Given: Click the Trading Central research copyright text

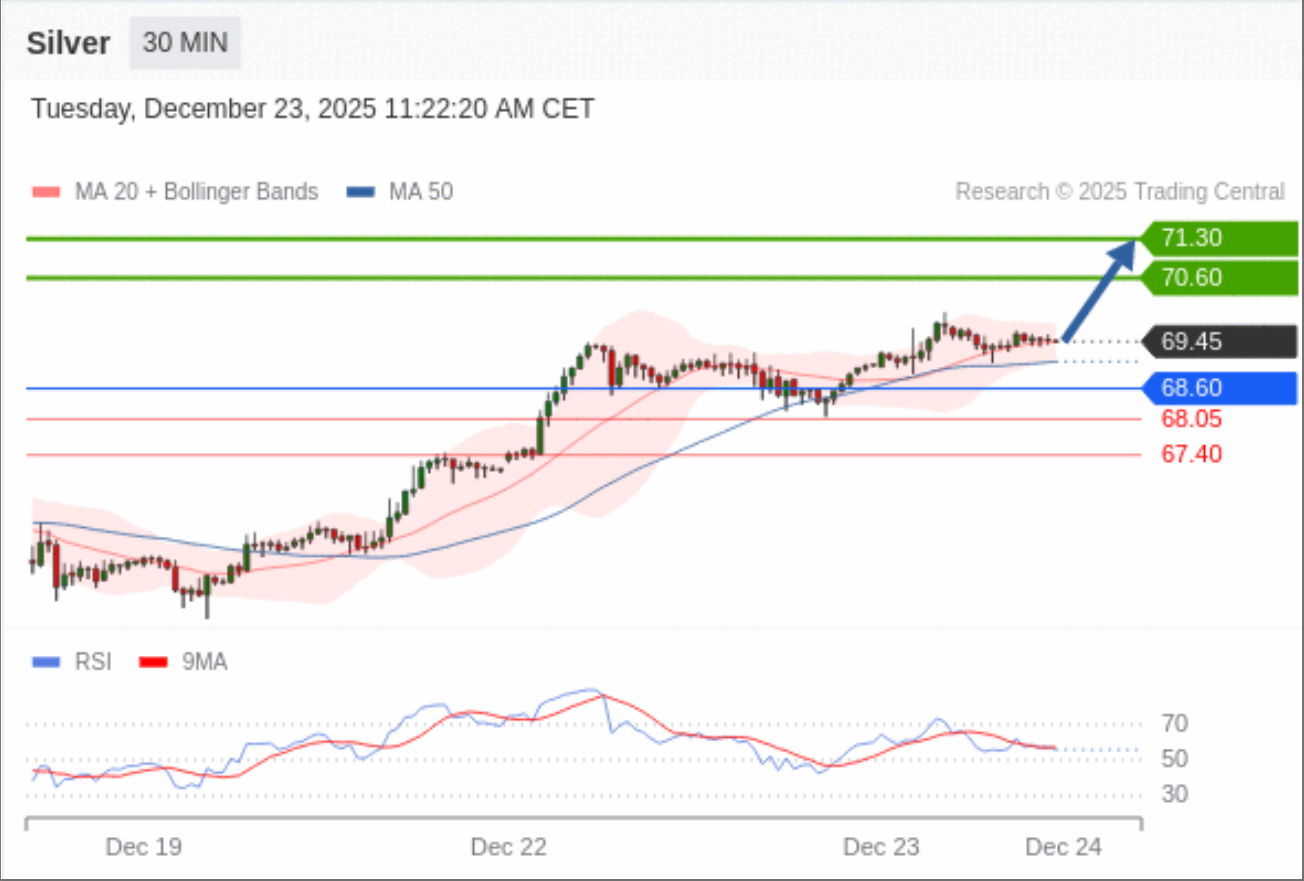Looking at the screenshot, I should (1119, 192).
